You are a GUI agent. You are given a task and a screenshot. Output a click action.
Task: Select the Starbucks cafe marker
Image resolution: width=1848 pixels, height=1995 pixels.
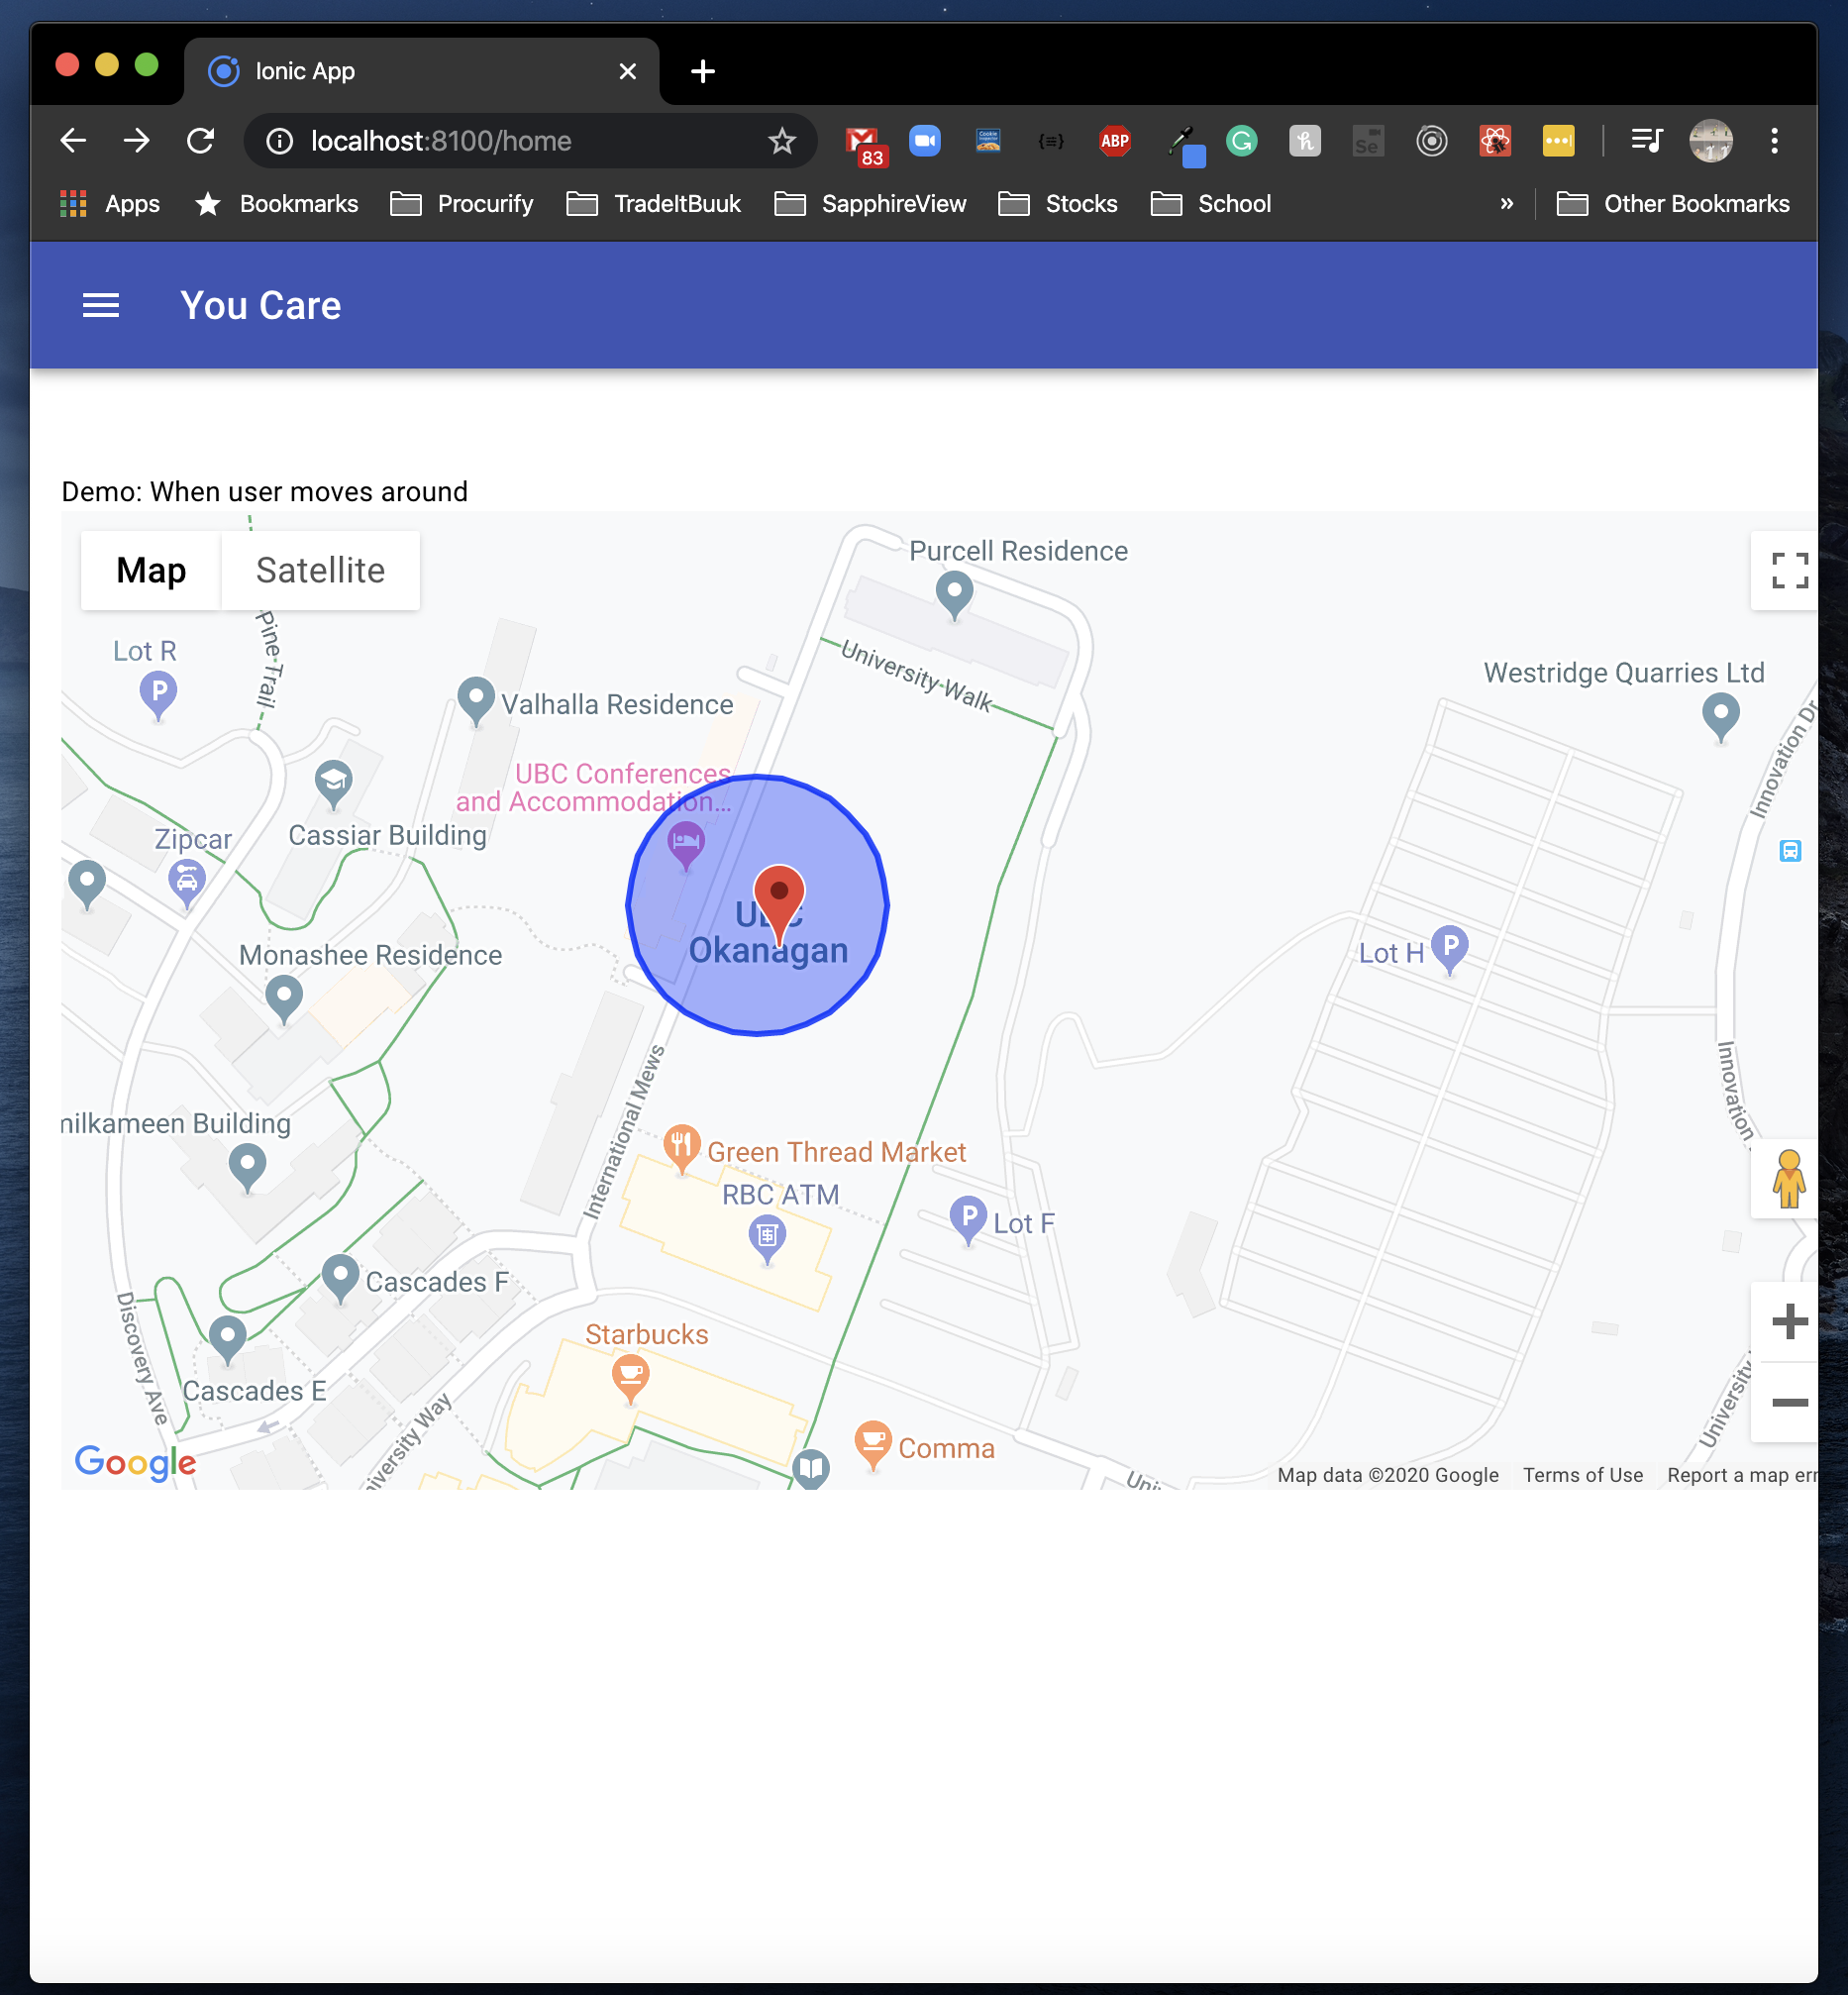coord(630,1378)
